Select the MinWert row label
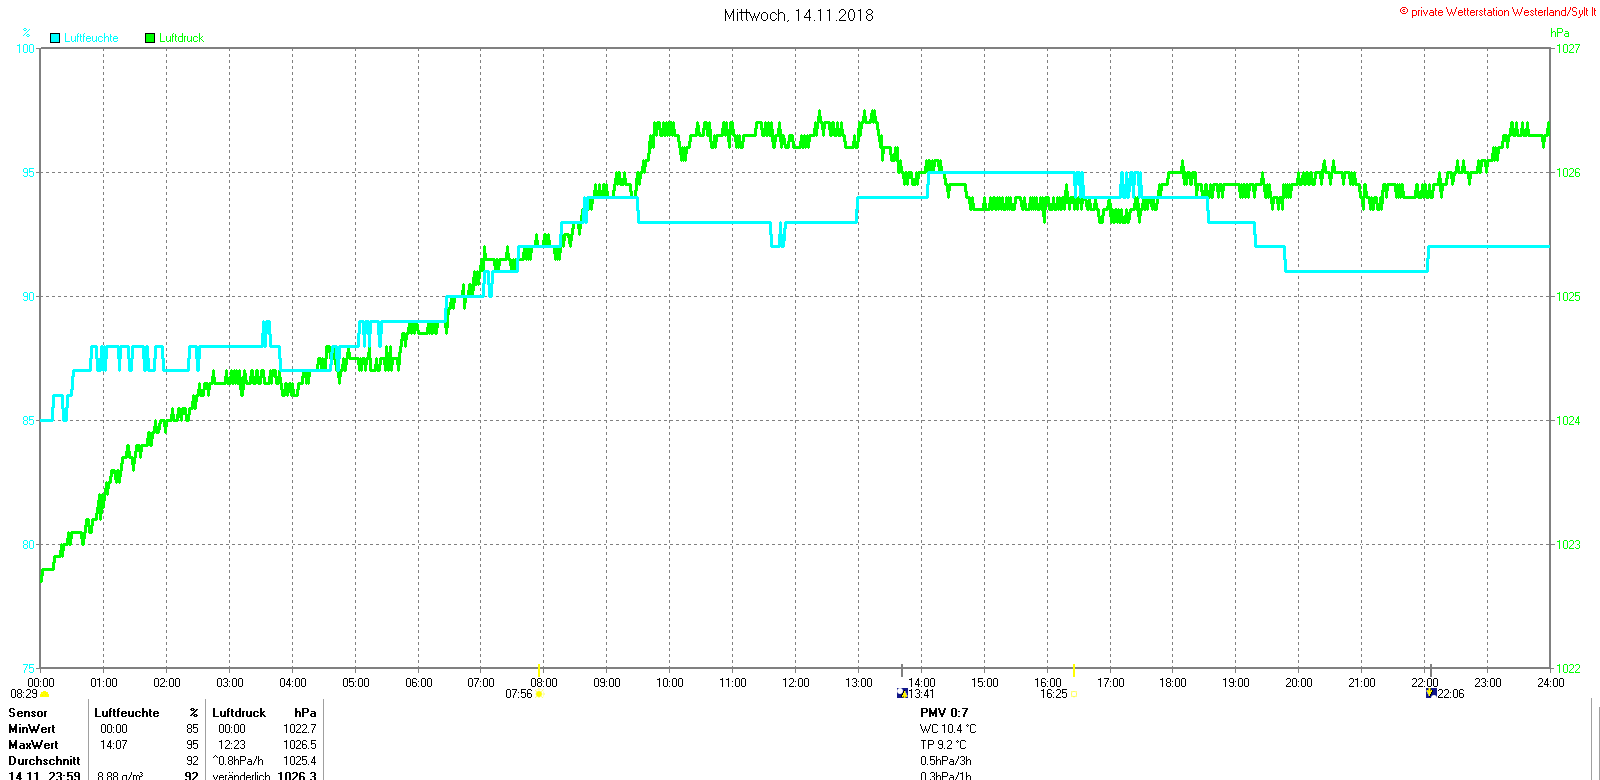1600x780 pixels. point(32,729)
